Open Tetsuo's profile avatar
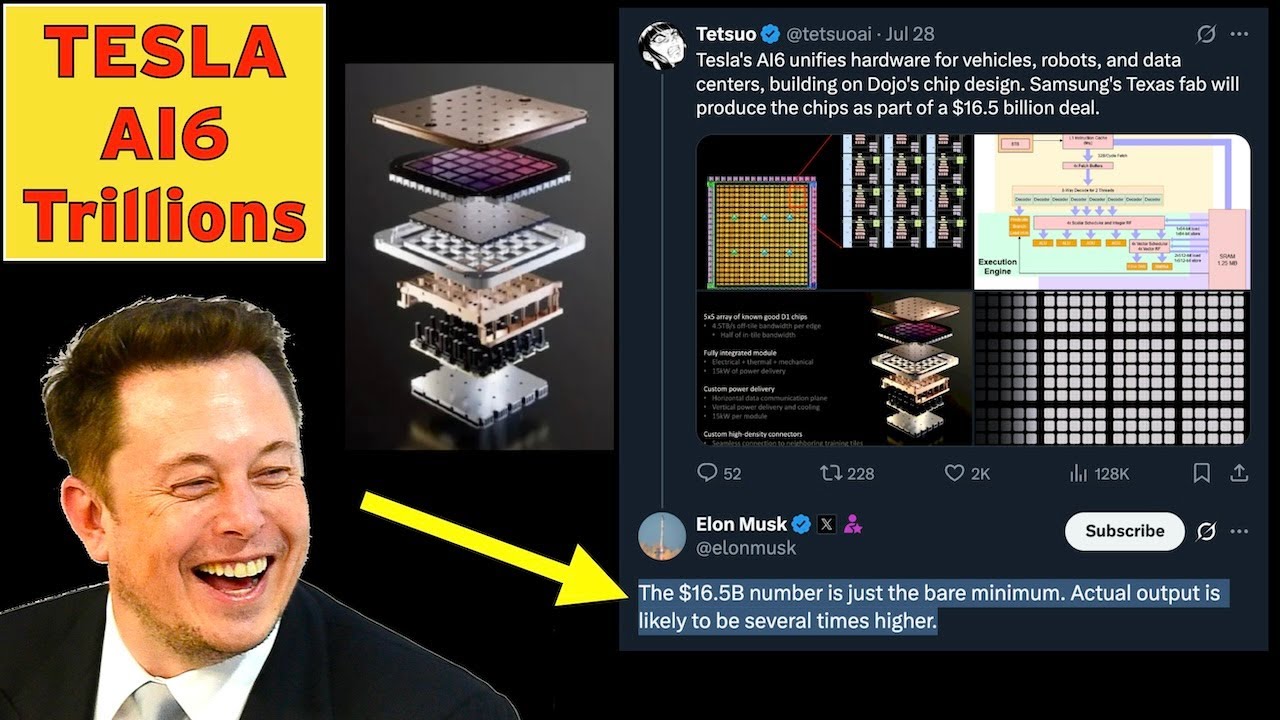 (x=661, y=46)
